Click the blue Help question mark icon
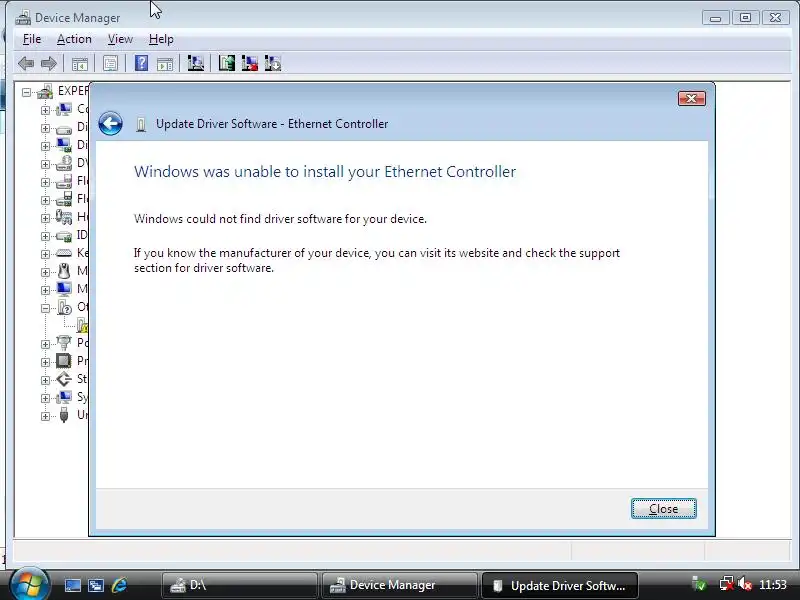Screen dimensions: 800x600 (141, 63)
